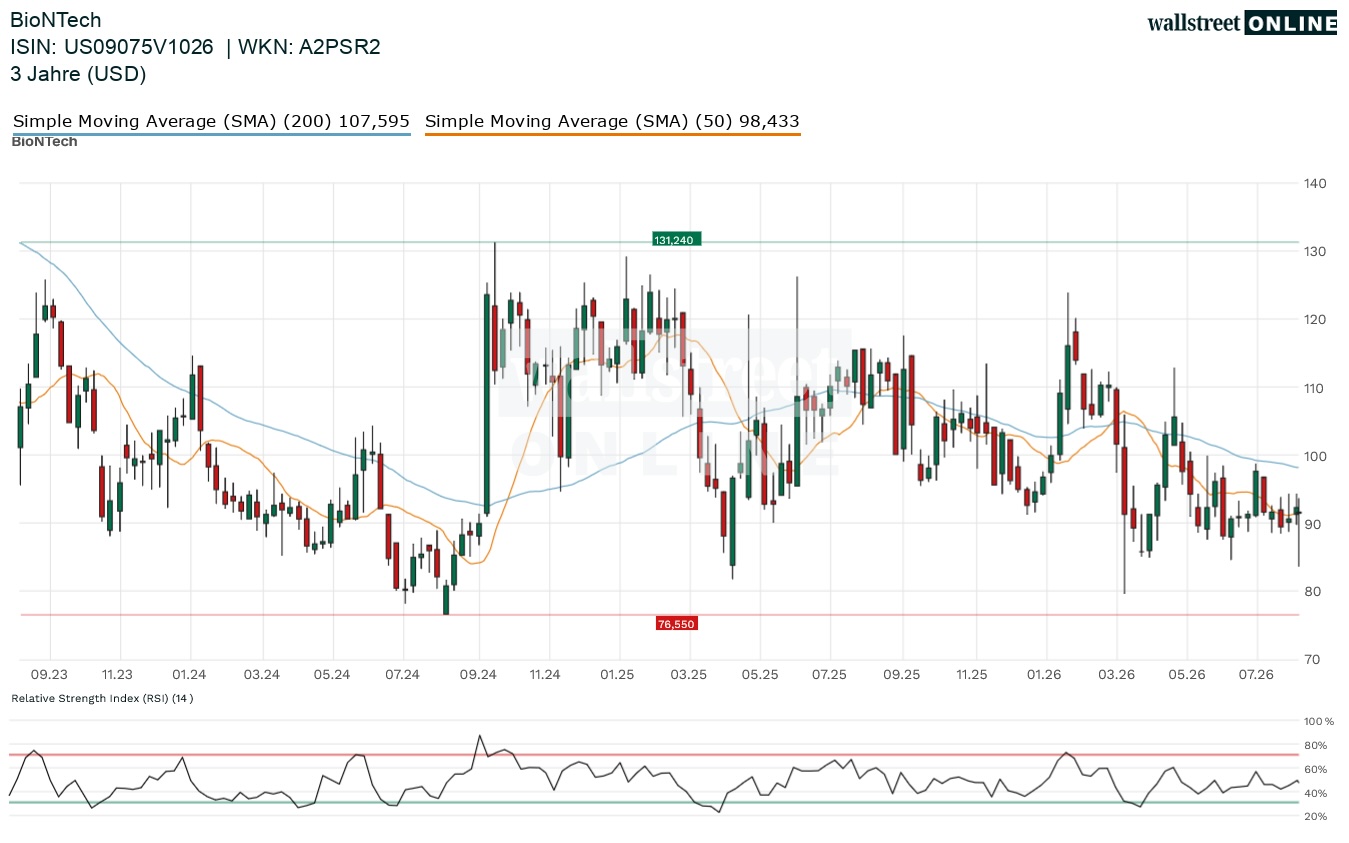Select the 07.26 date axis label
The height and width of the screenshot is (843, 1349).
[x=1256, y=675]
